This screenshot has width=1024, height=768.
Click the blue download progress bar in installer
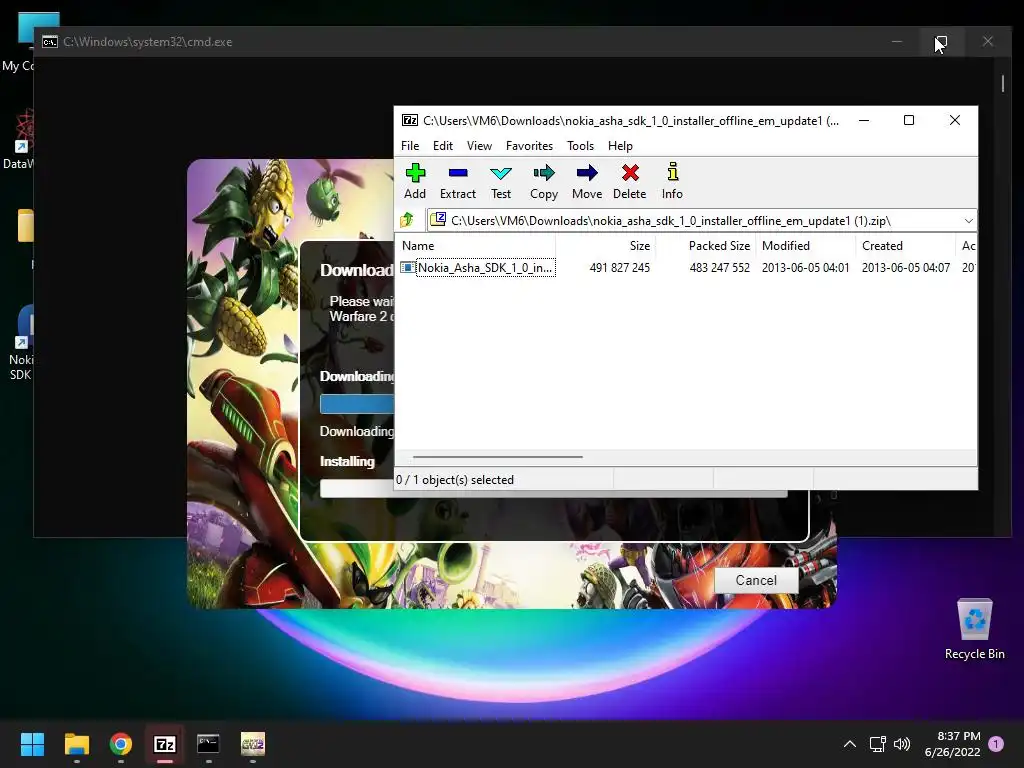coord(357,404)
